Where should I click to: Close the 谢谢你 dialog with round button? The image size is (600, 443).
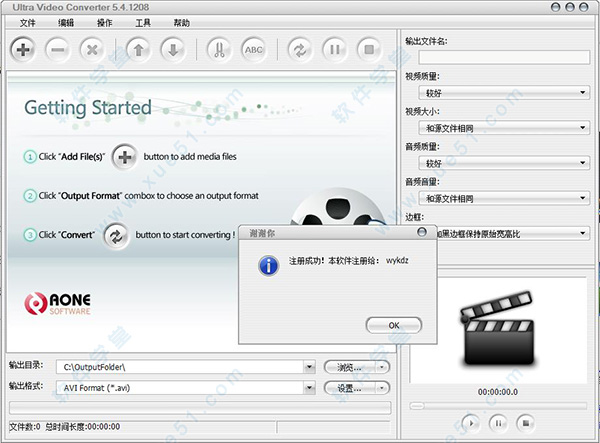(422, 232)
